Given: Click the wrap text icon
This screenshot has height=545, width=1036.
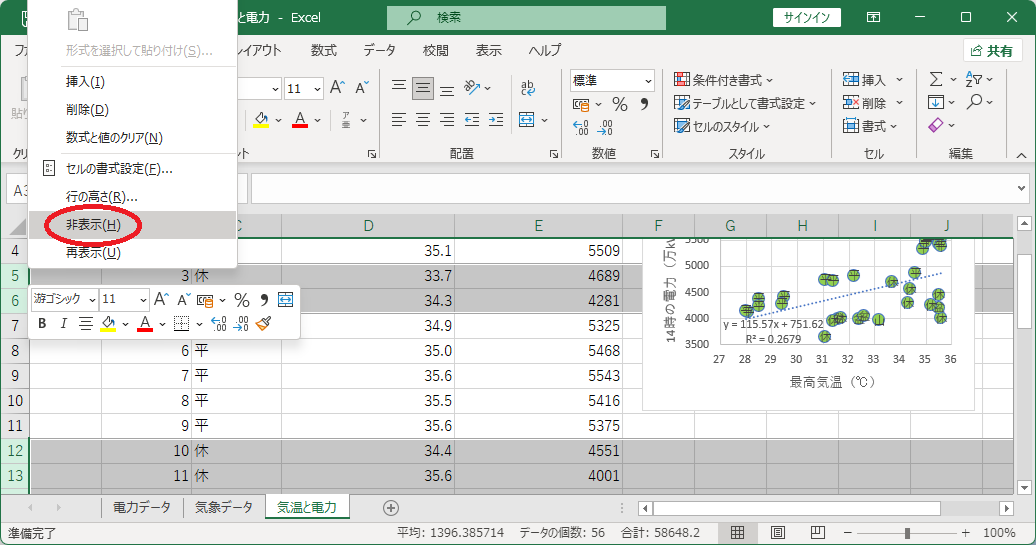Looking at the screenshot, I should pos(527,88).
